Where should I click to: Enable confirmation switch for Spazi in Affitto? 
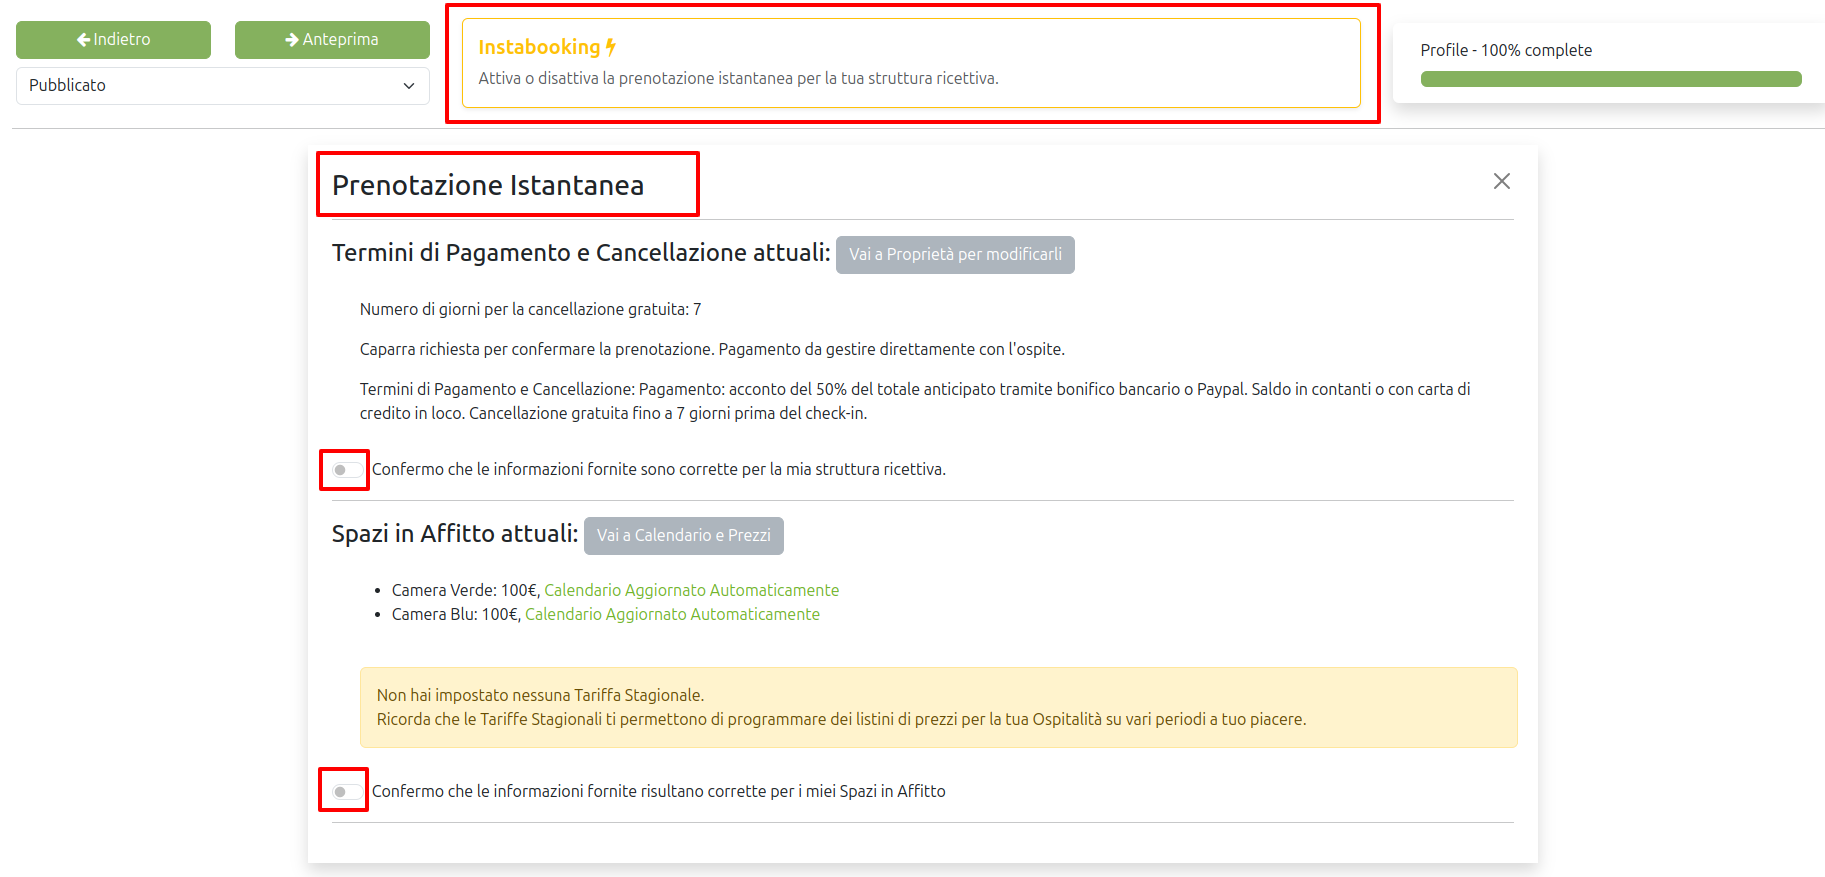[x=346, y=792]
